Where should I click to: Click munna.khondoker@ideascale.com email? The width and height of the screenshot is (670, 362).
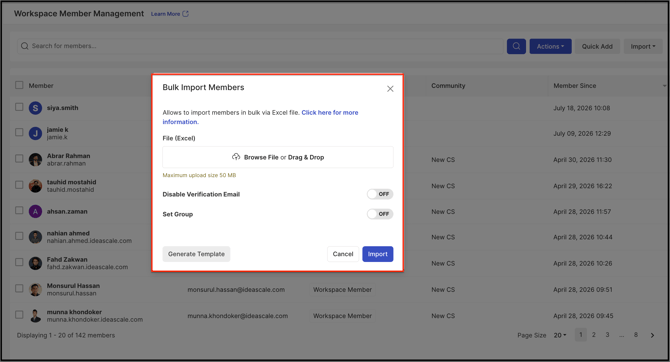click(x=238, y=316)
